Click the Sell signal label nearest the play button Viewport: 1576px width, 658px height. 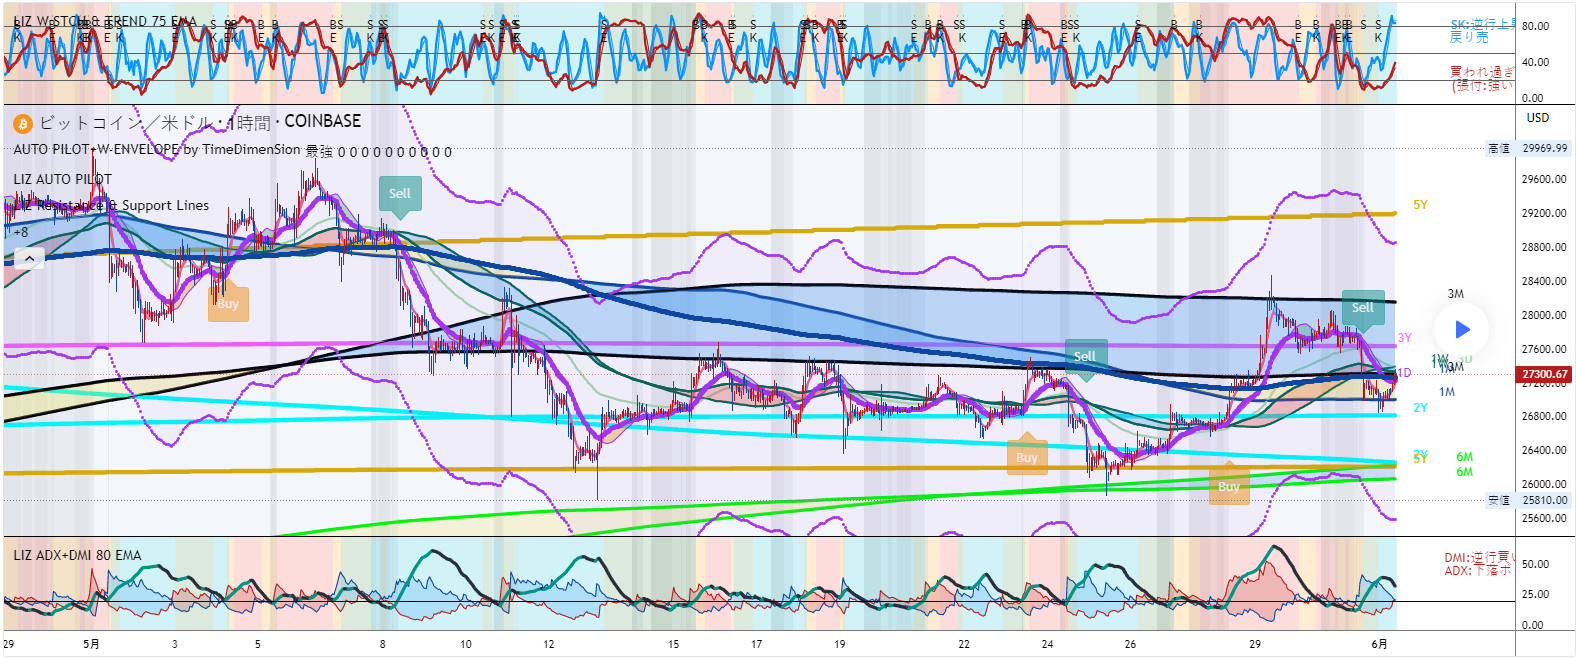pos(1363,308)
